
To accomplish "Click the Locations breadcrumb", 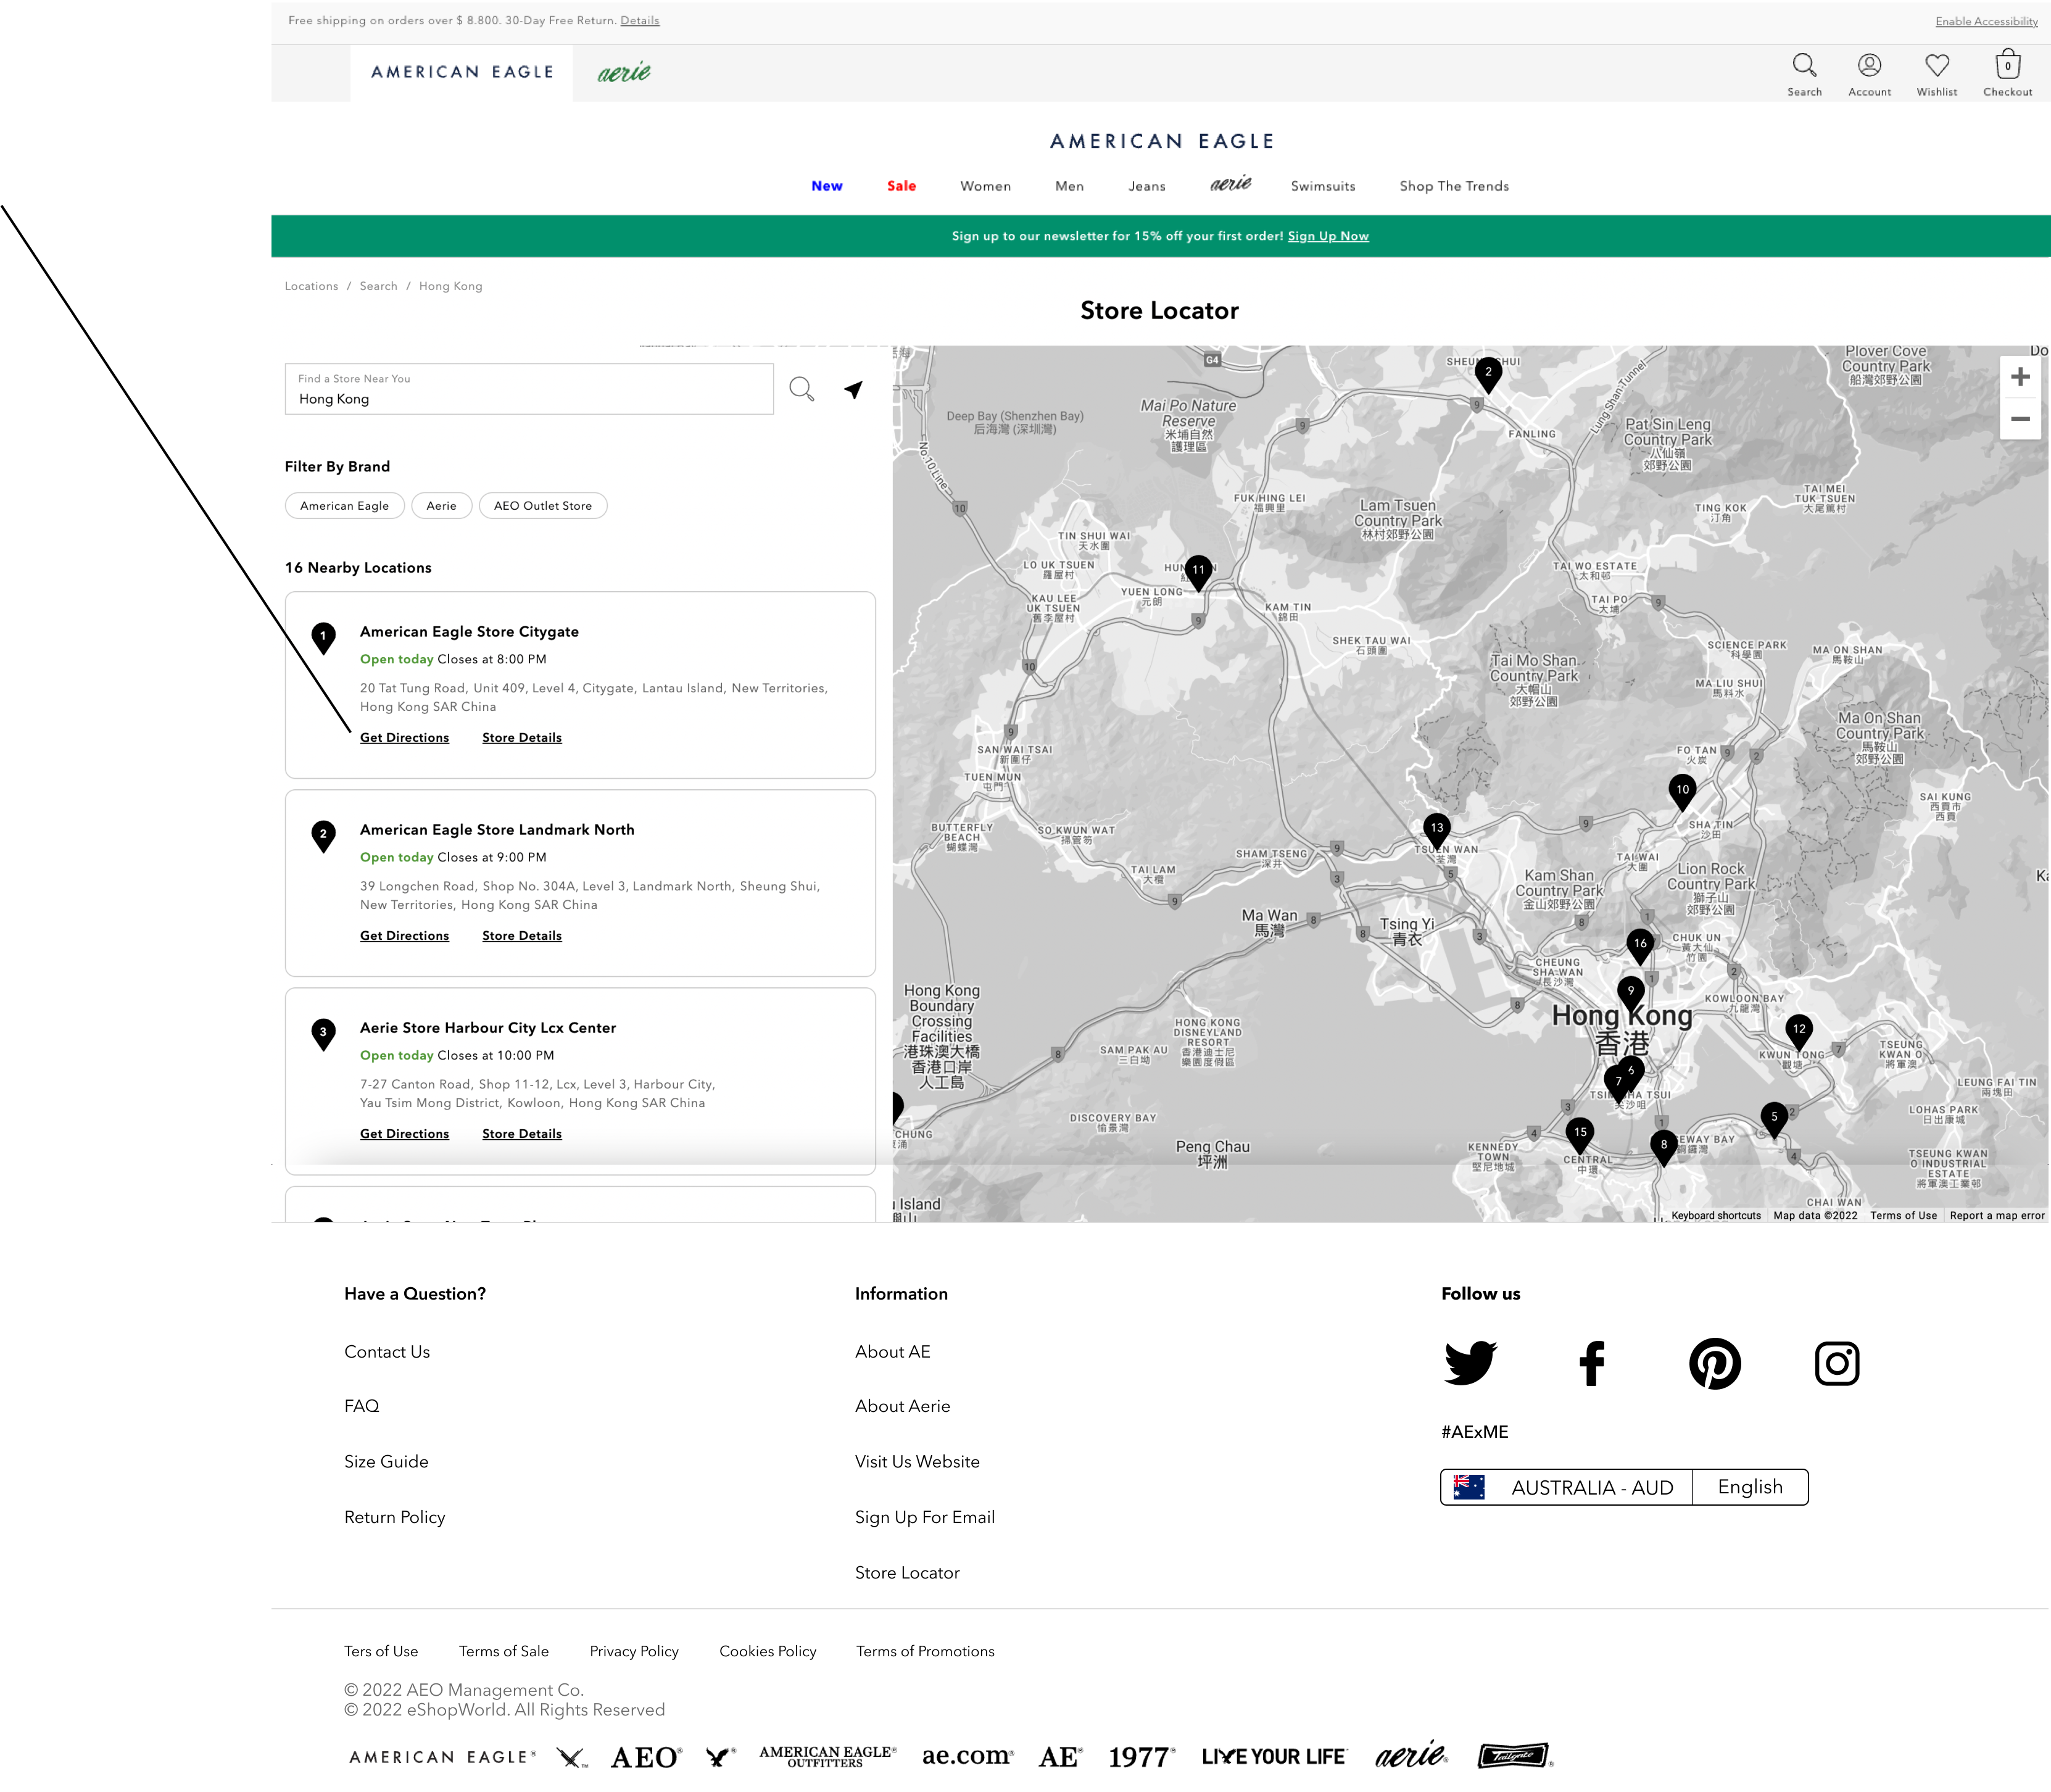I will [311, 286].
